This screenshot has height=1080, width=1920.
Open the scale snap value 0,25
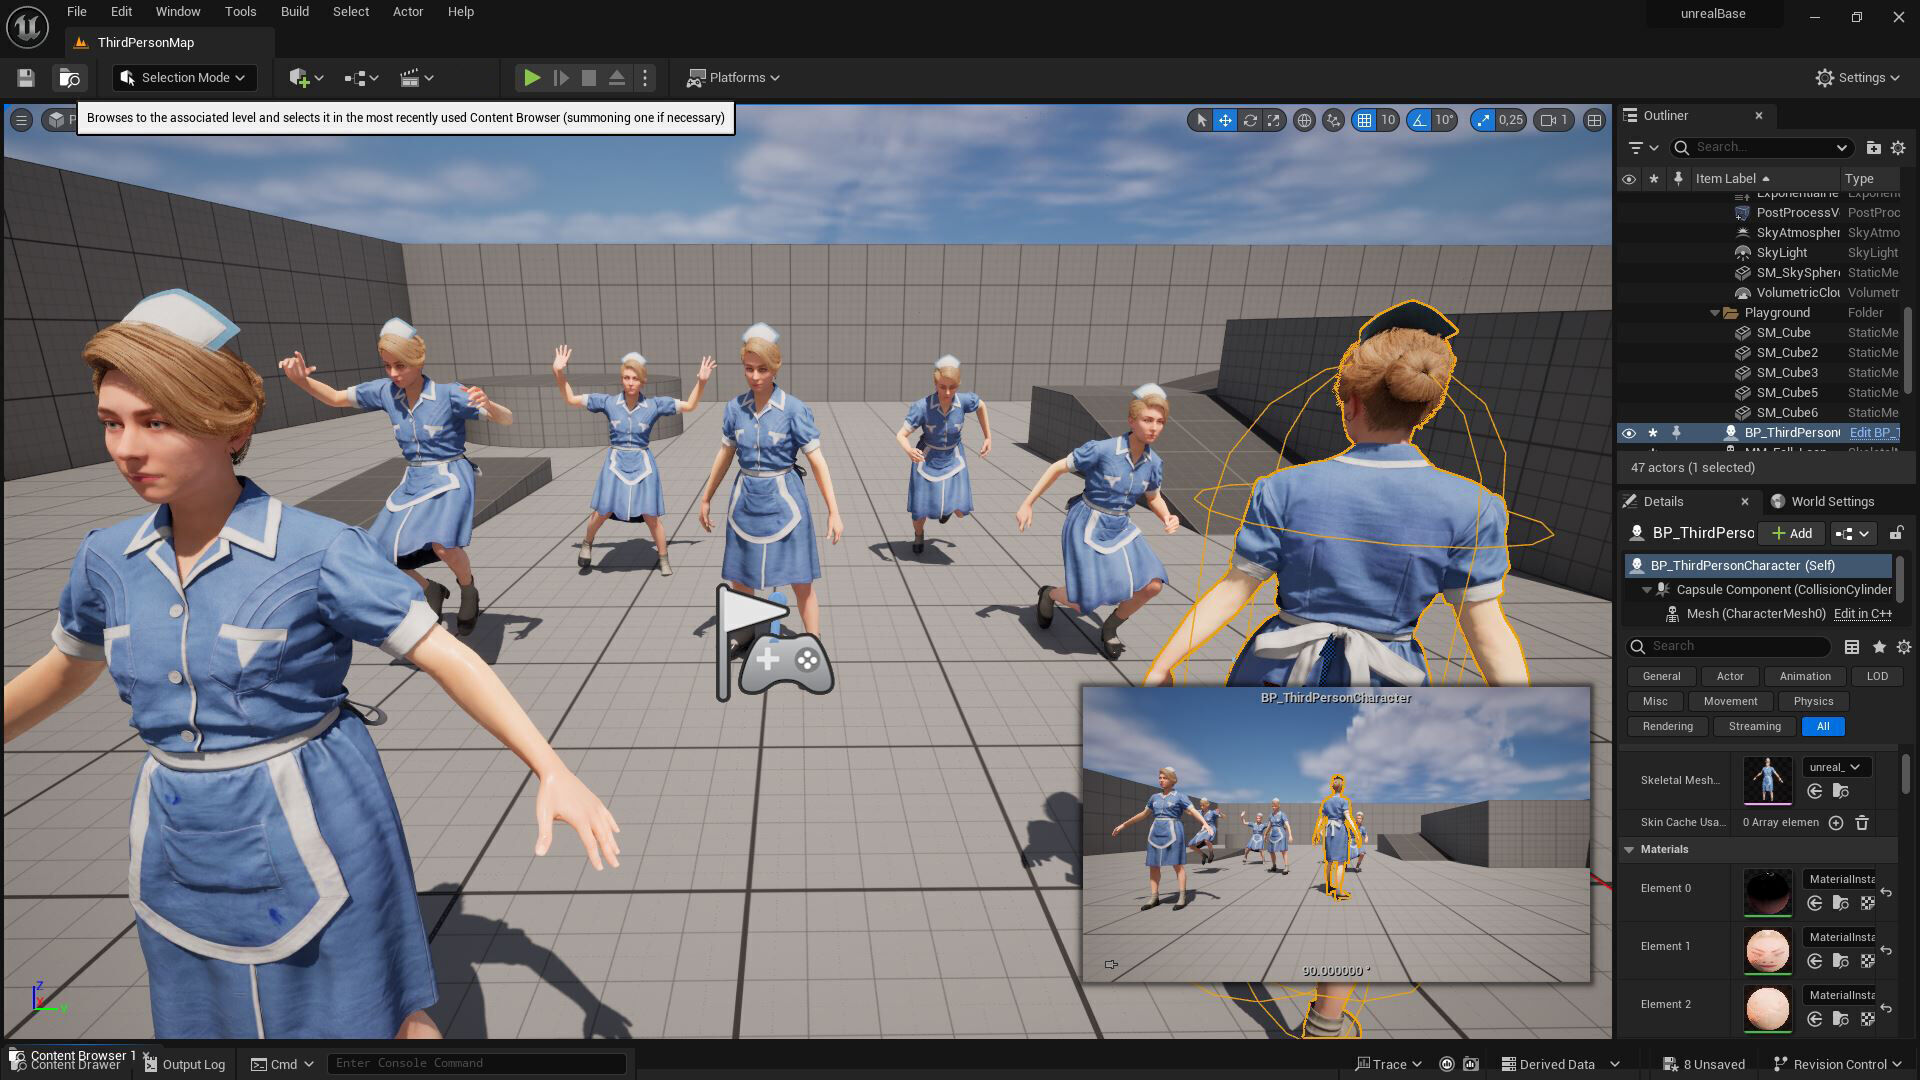pyautogui.click(x=1511, y=120)
